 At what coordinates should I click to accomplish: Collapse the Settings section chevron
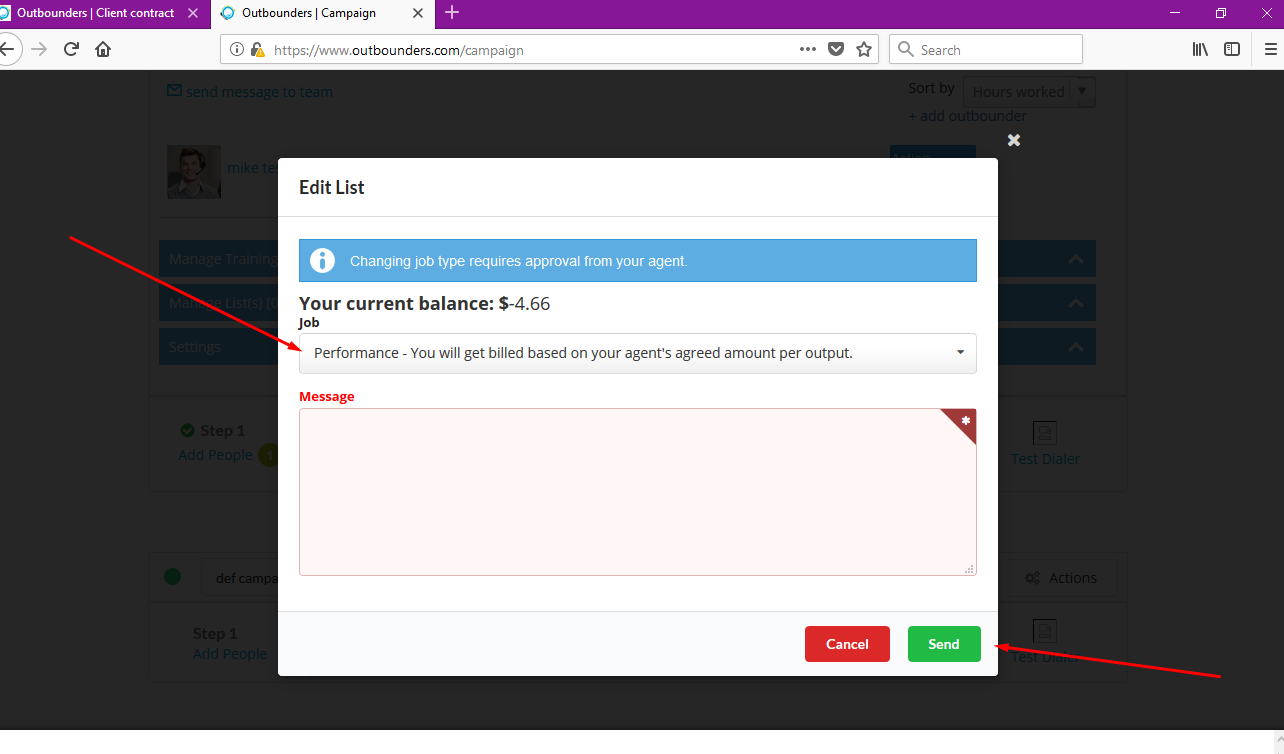pos(1076,347)
